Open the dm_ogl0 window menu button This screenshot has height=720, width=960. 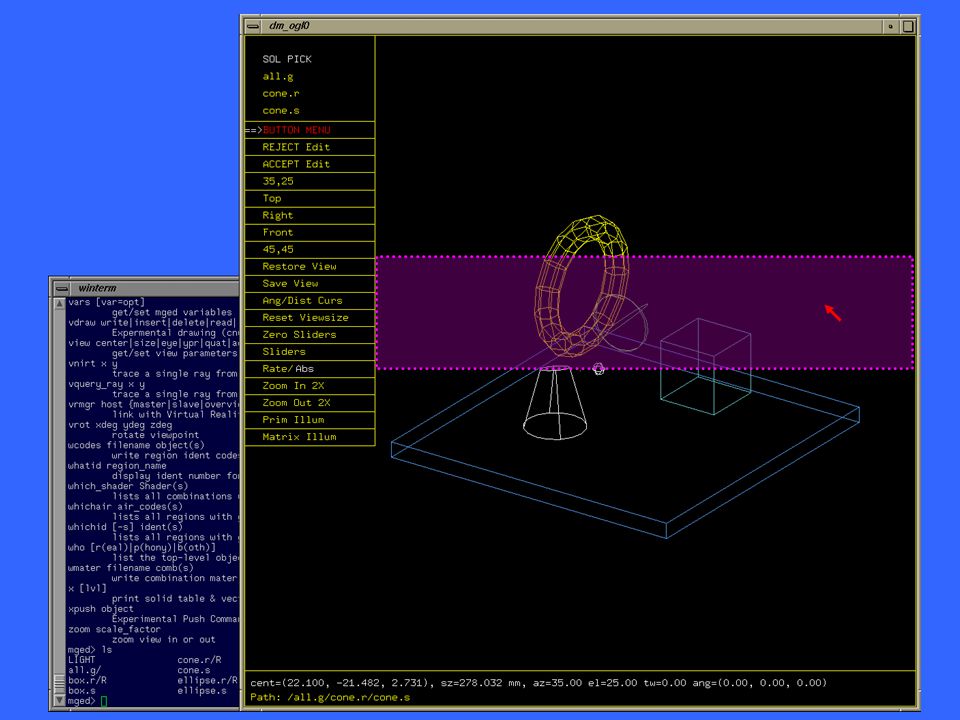253,26
